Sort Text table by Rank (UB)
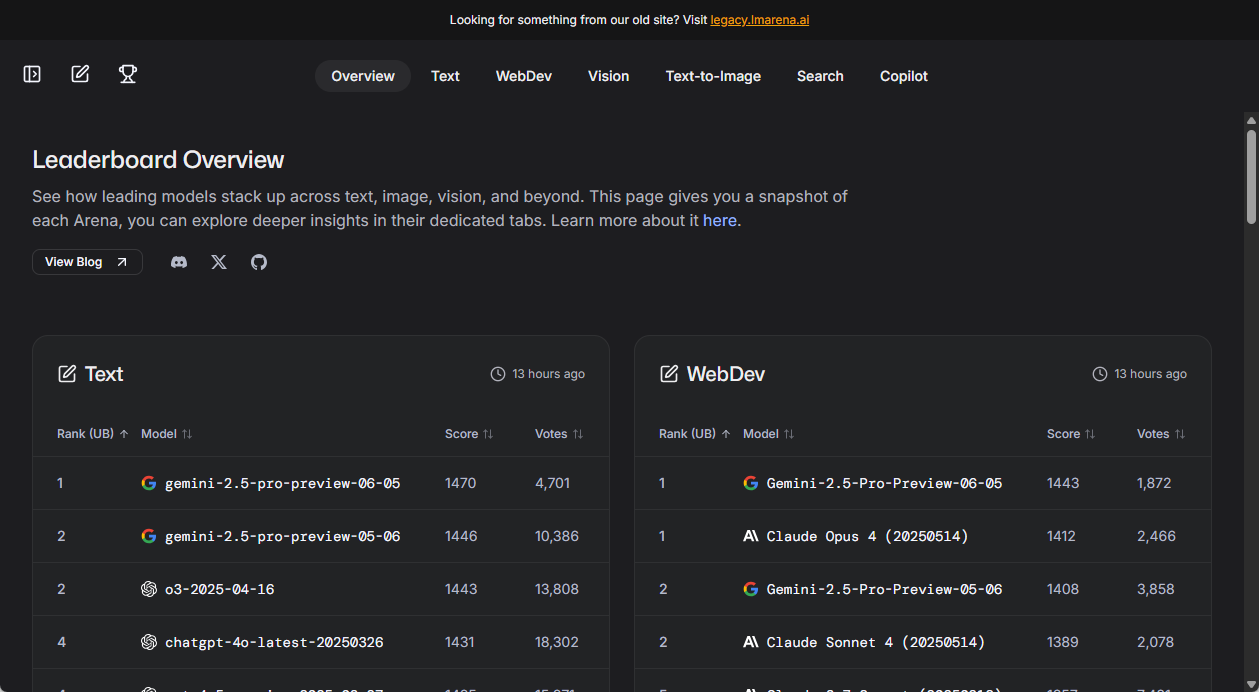Screen dimensions: 1259x692 (93, 434)
